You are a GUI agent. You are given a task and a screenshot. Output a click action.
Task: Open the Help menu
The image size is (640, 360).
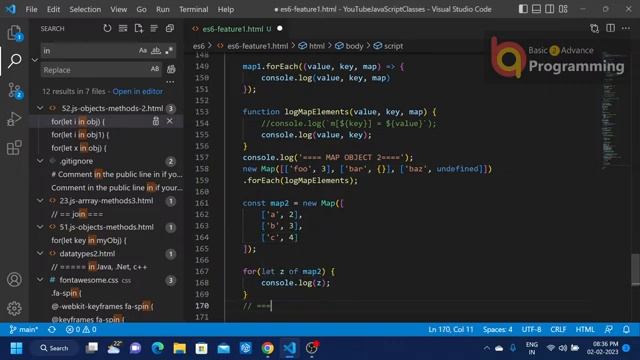[226, 9]
